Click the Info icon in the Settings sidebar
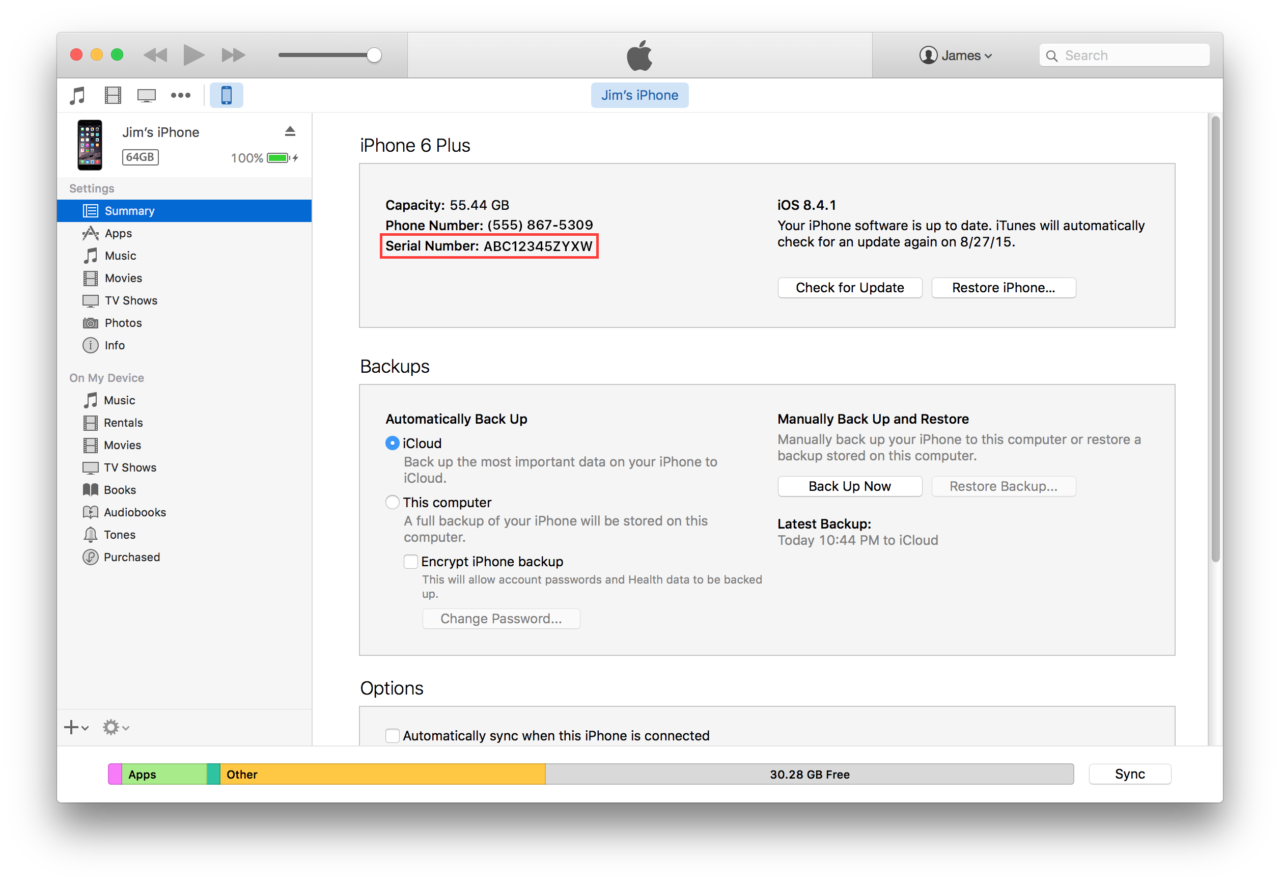Screen dimensions: 1280x884 91,345
